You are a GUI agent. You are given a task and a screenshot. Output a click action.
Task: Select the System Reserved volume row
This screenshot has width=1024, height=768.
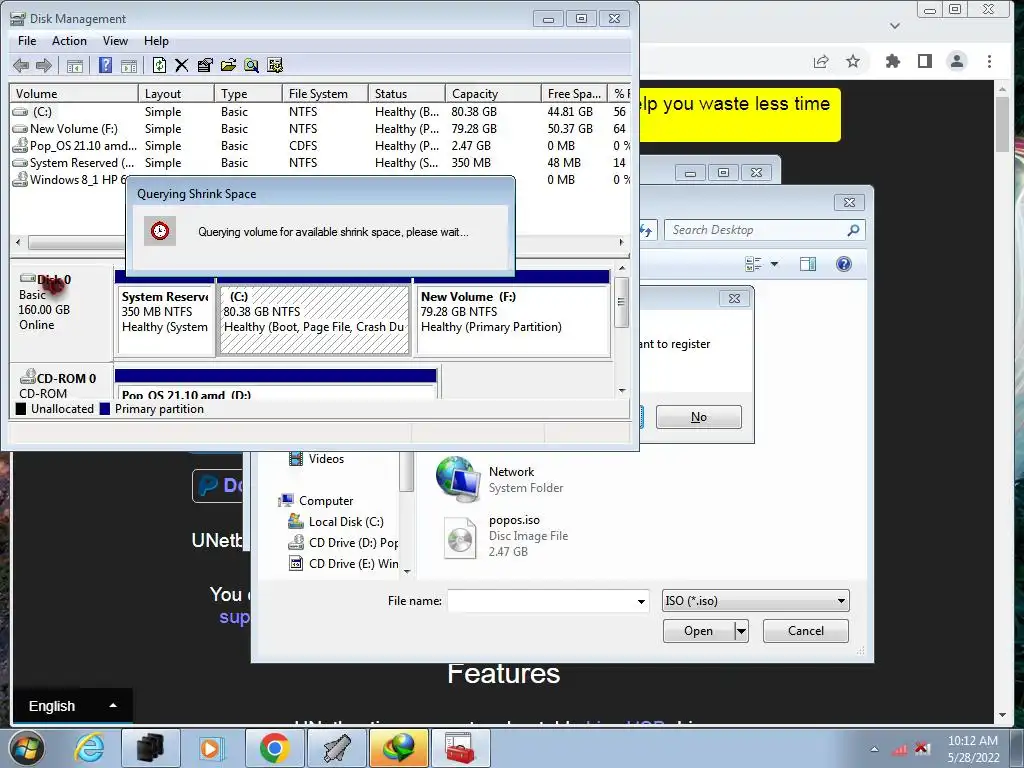click(321, 163)
